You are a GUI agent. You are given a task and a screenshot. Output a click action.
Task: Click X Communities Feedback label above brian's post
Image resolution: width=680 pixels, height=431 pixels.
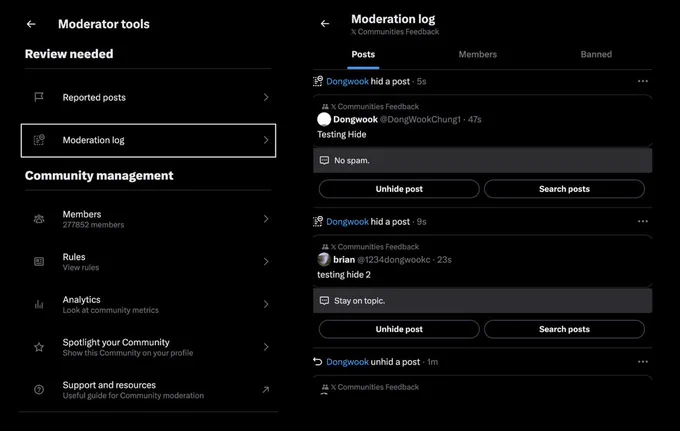point(375,247)
